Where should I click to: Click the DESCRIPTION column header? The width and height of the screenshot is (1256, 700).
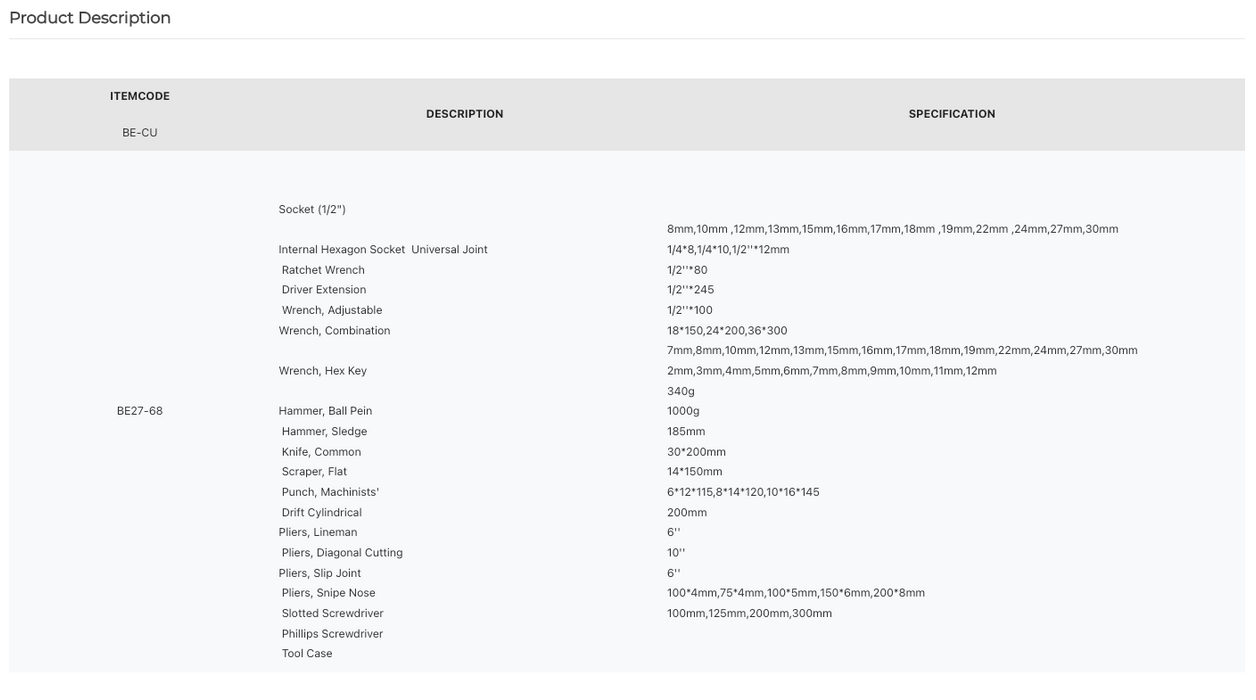point(465,114)
